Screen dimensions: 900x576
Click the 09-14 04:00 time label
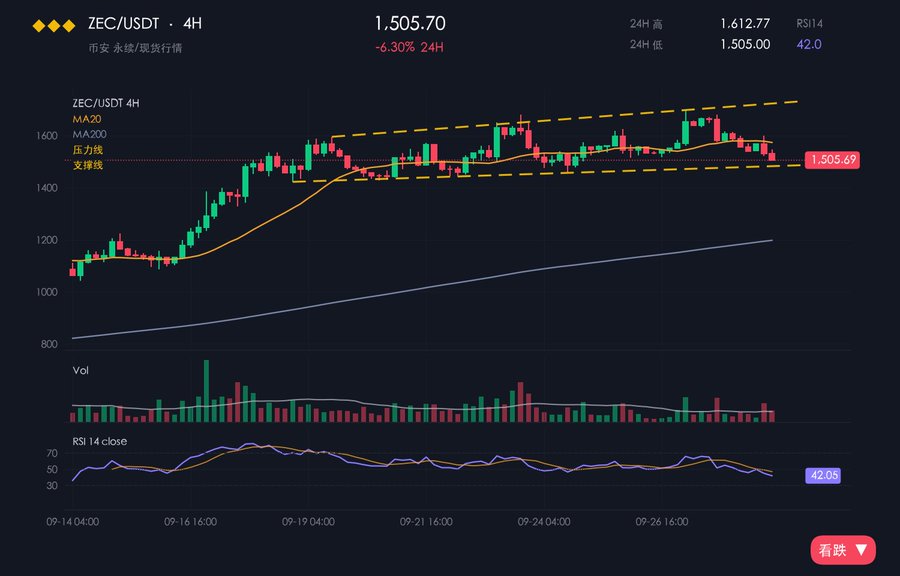tap(72, 522)
